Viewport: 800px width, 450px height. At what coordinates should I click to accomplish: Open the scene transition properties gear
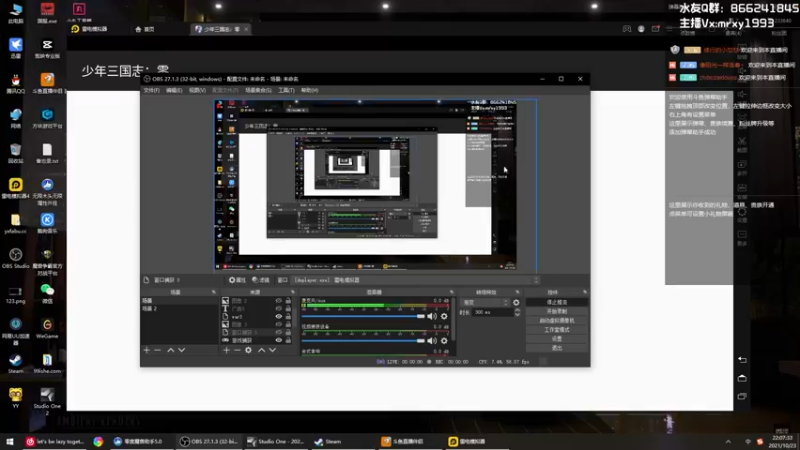pyautogui.click(x=516, y=303)
